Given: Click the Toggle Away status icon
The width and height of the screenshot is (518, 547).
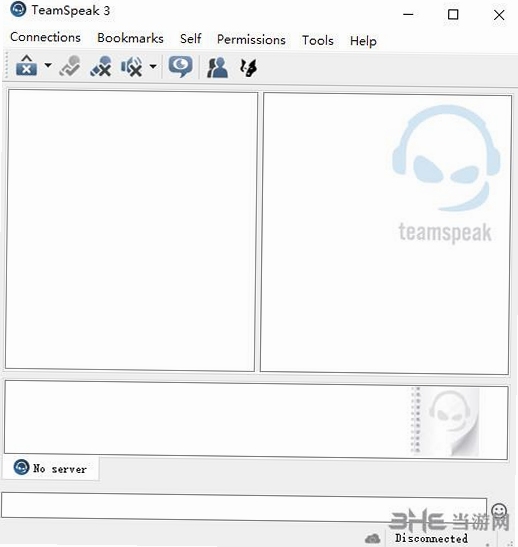Looking at the screenshot, I should pos(70,66).
